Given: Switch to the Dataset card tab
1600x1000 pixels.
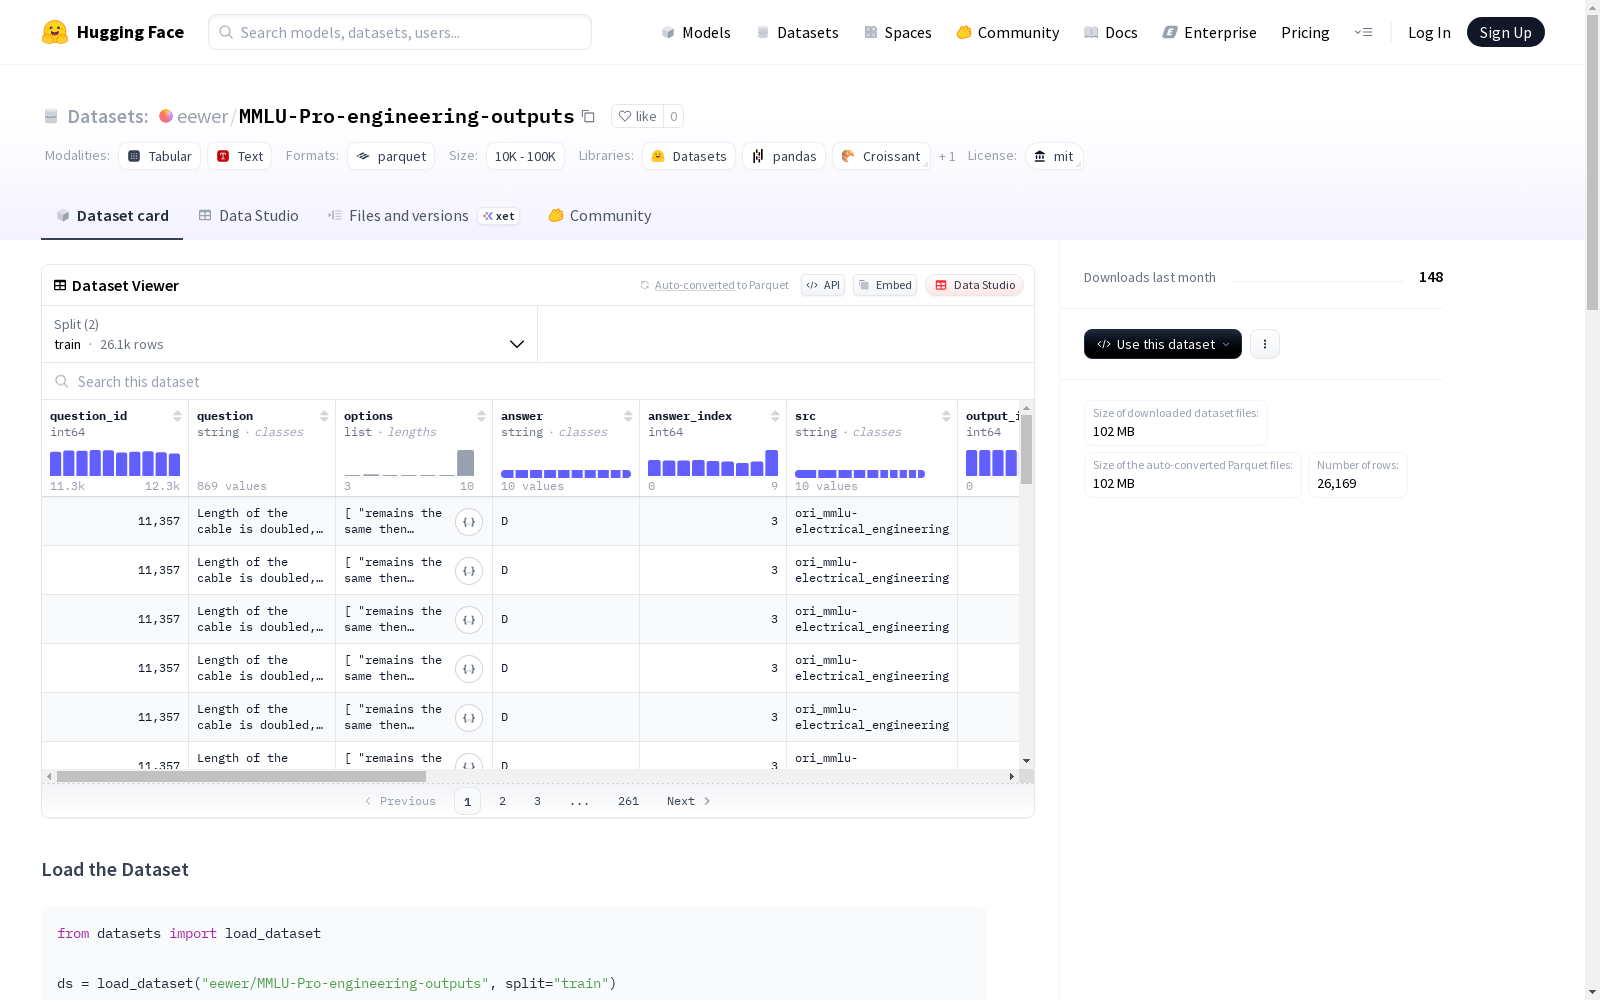Looking at the screenshot, I should 112,216.
